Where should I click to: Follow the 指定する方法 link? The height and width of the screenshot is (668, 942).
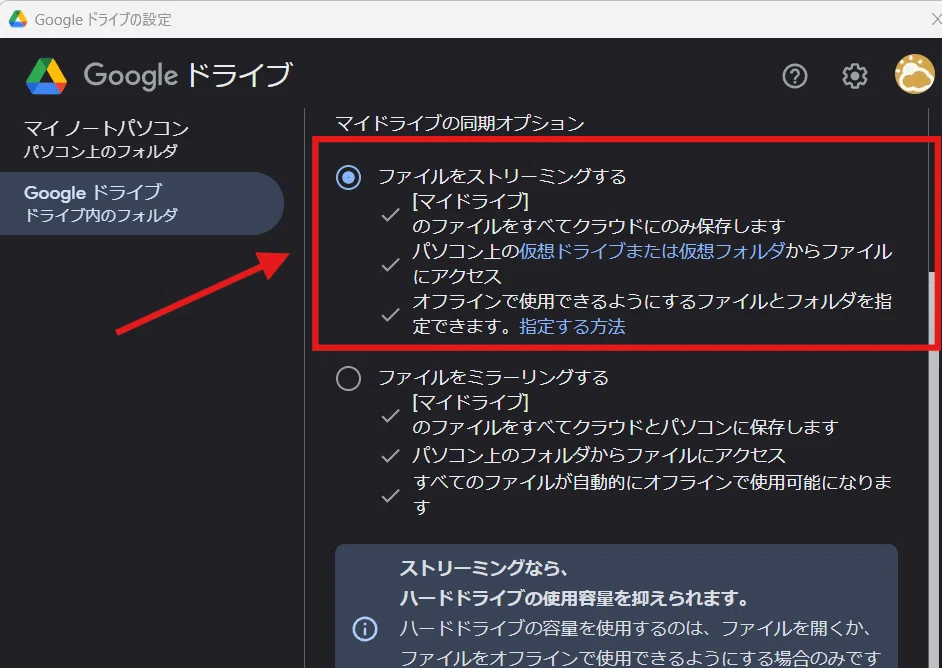tap(572, 326)
